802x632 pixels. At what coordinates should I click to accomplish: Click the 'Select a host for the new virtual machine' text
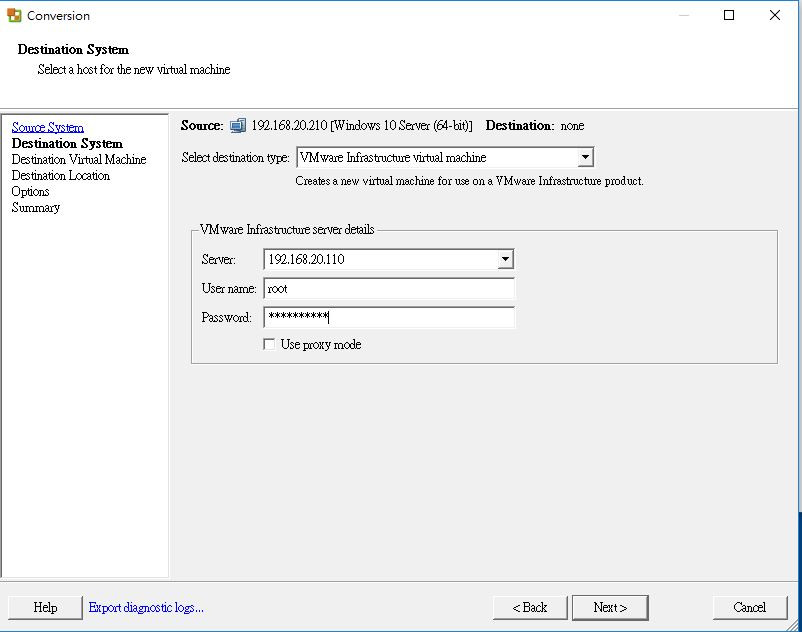coord(134,70)
